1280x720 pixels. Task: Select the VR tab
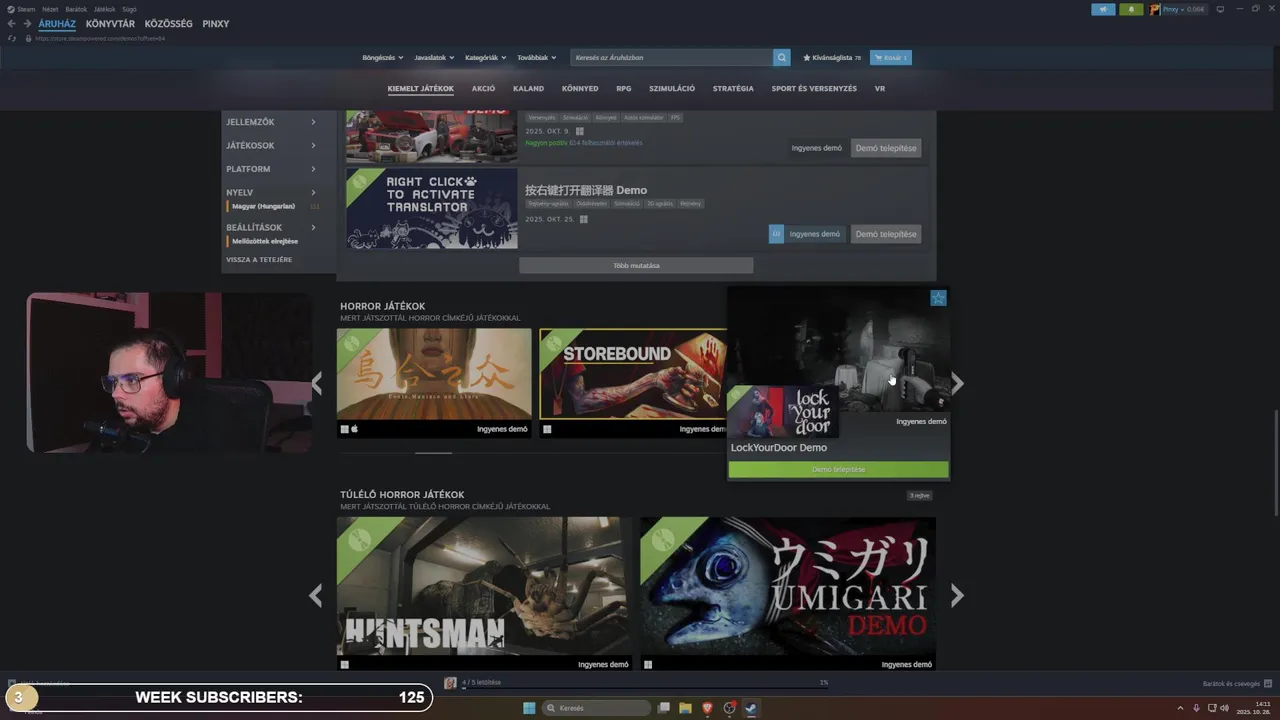click(880, 88)
